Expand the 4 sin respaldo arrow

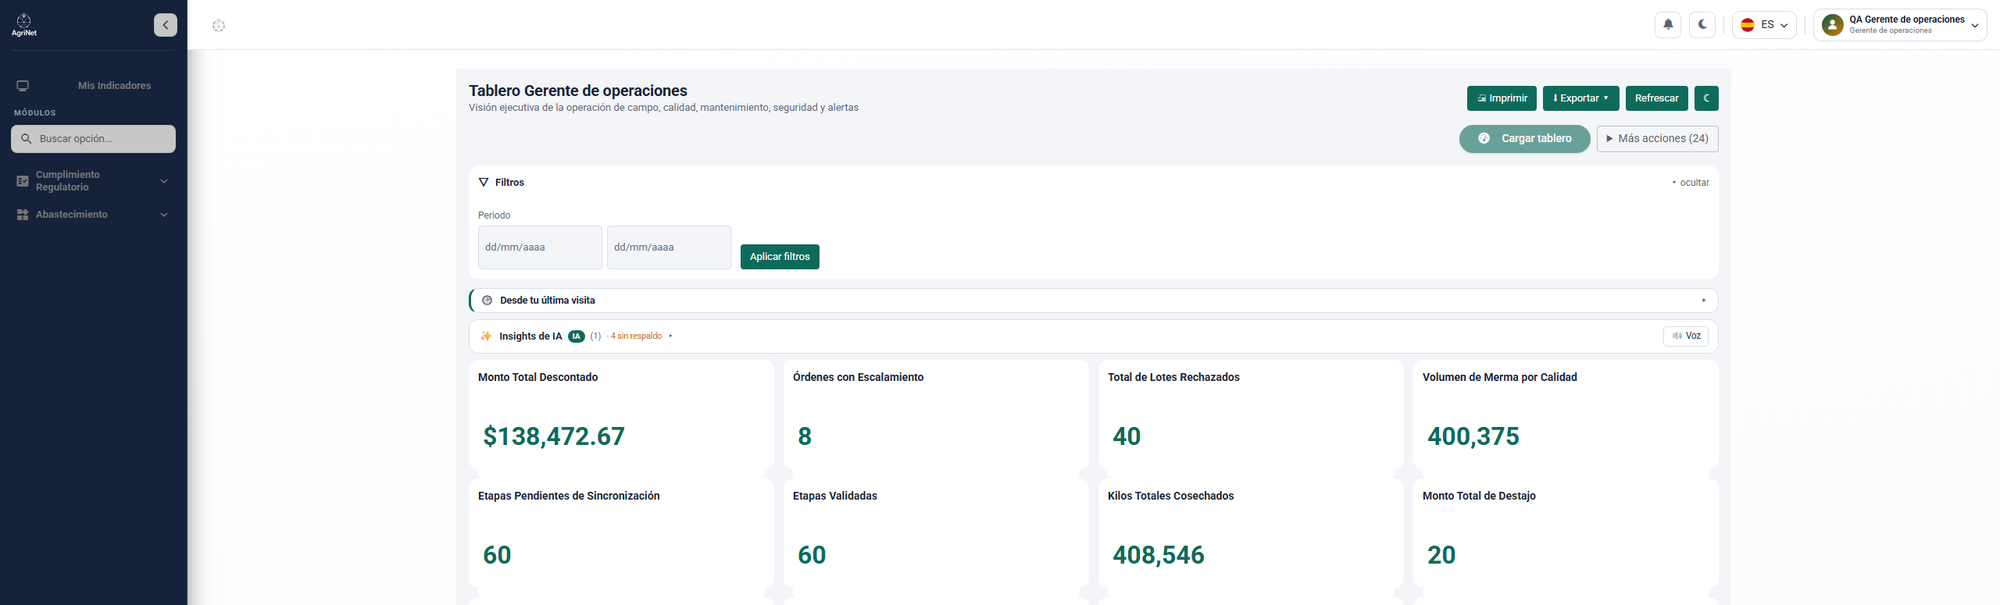point(670,336)
